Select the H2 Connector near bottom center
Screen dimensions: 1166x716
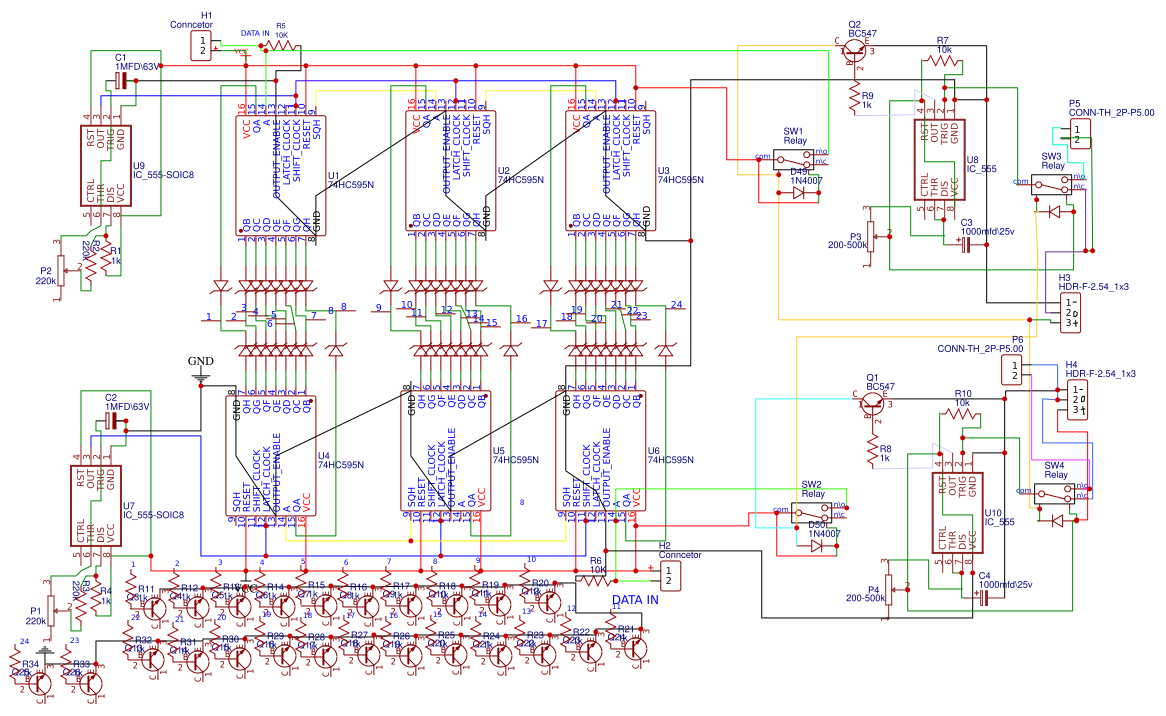click(x=671, y=574)
